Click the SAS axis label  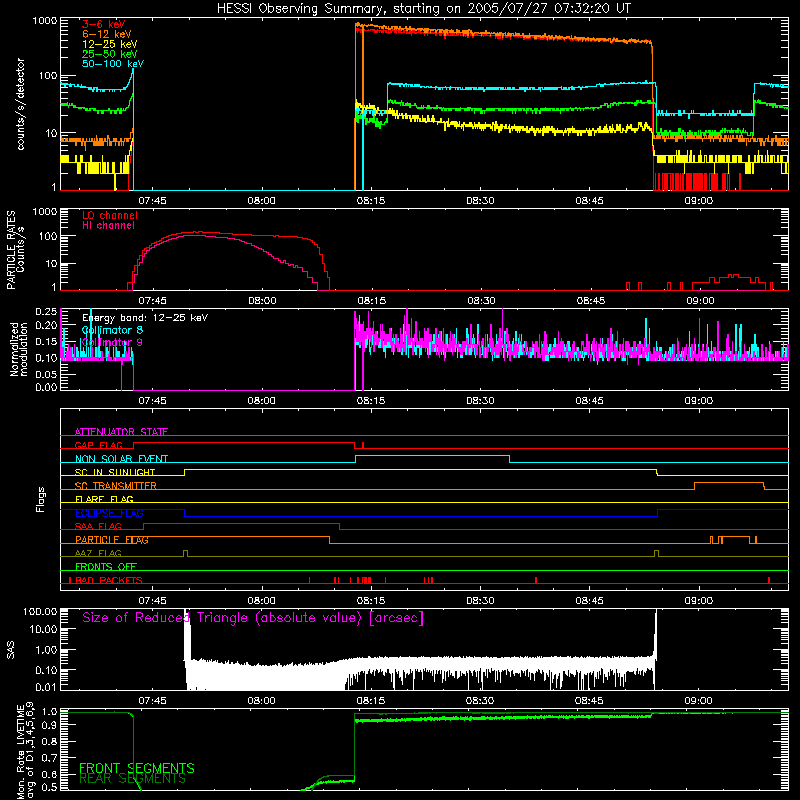[x=11, y=650]
